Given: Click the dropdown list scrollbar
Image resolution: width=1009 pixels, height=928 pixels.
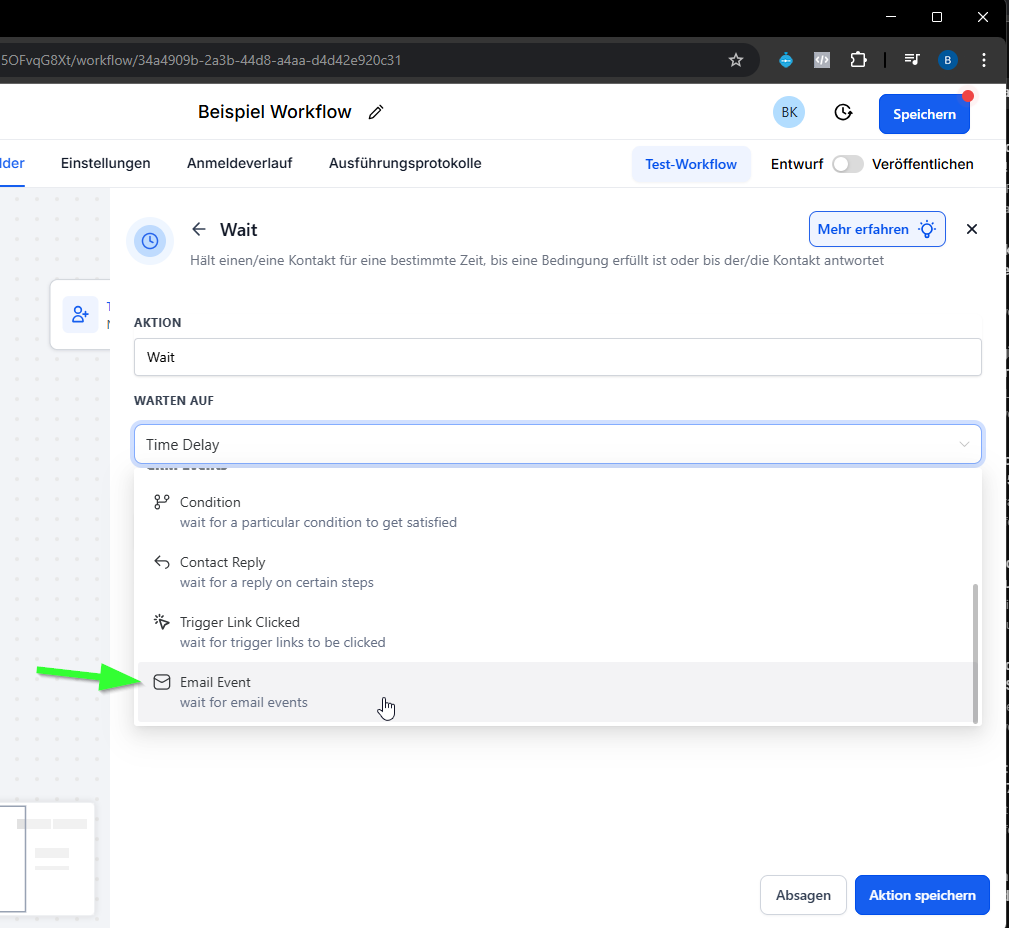Looking at the screenshot, I should click(x=975, y=653).
